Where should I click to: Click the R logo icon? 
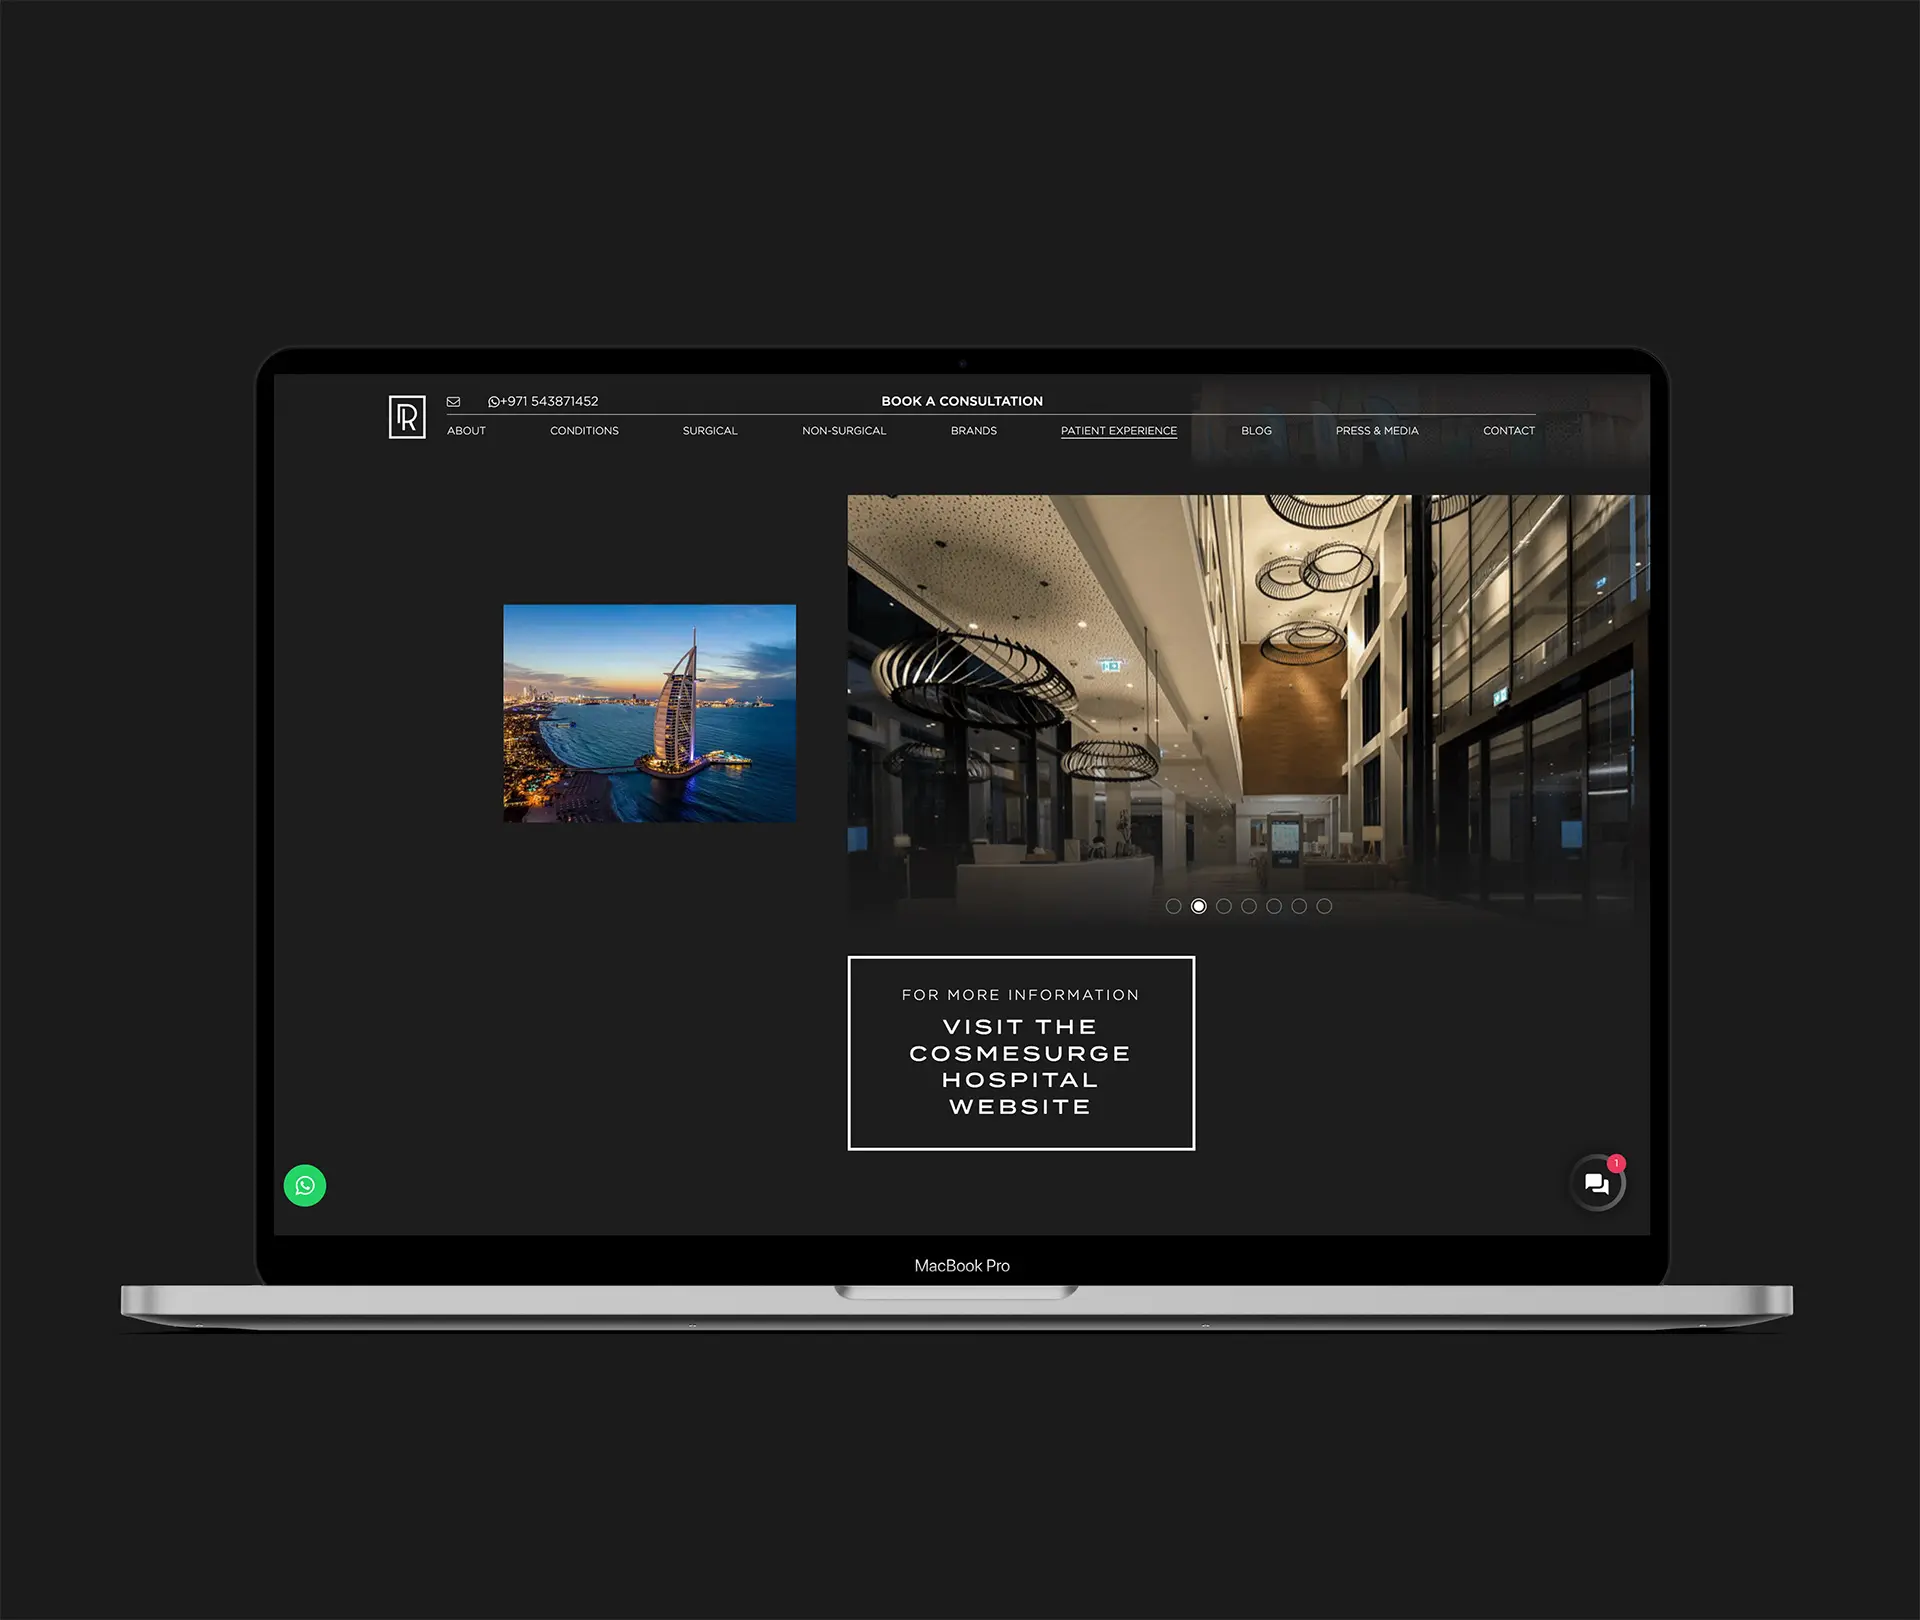(407, 416)
